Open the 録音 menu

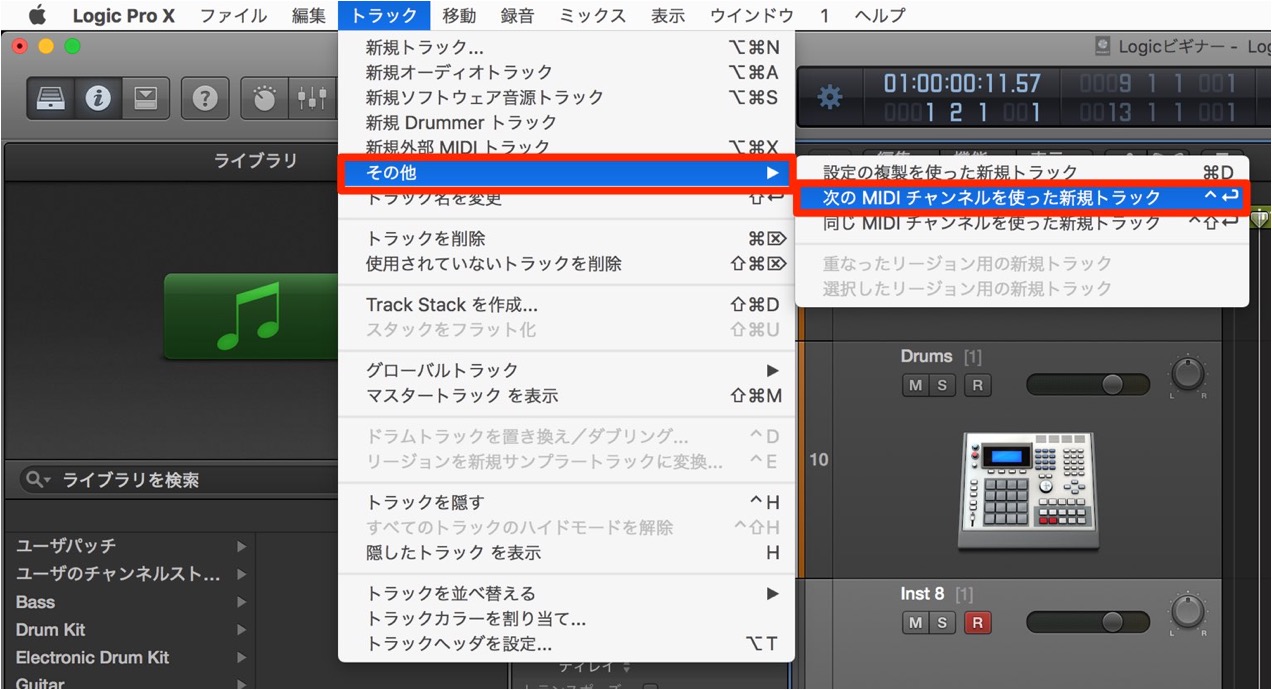(x=517, y=15)
